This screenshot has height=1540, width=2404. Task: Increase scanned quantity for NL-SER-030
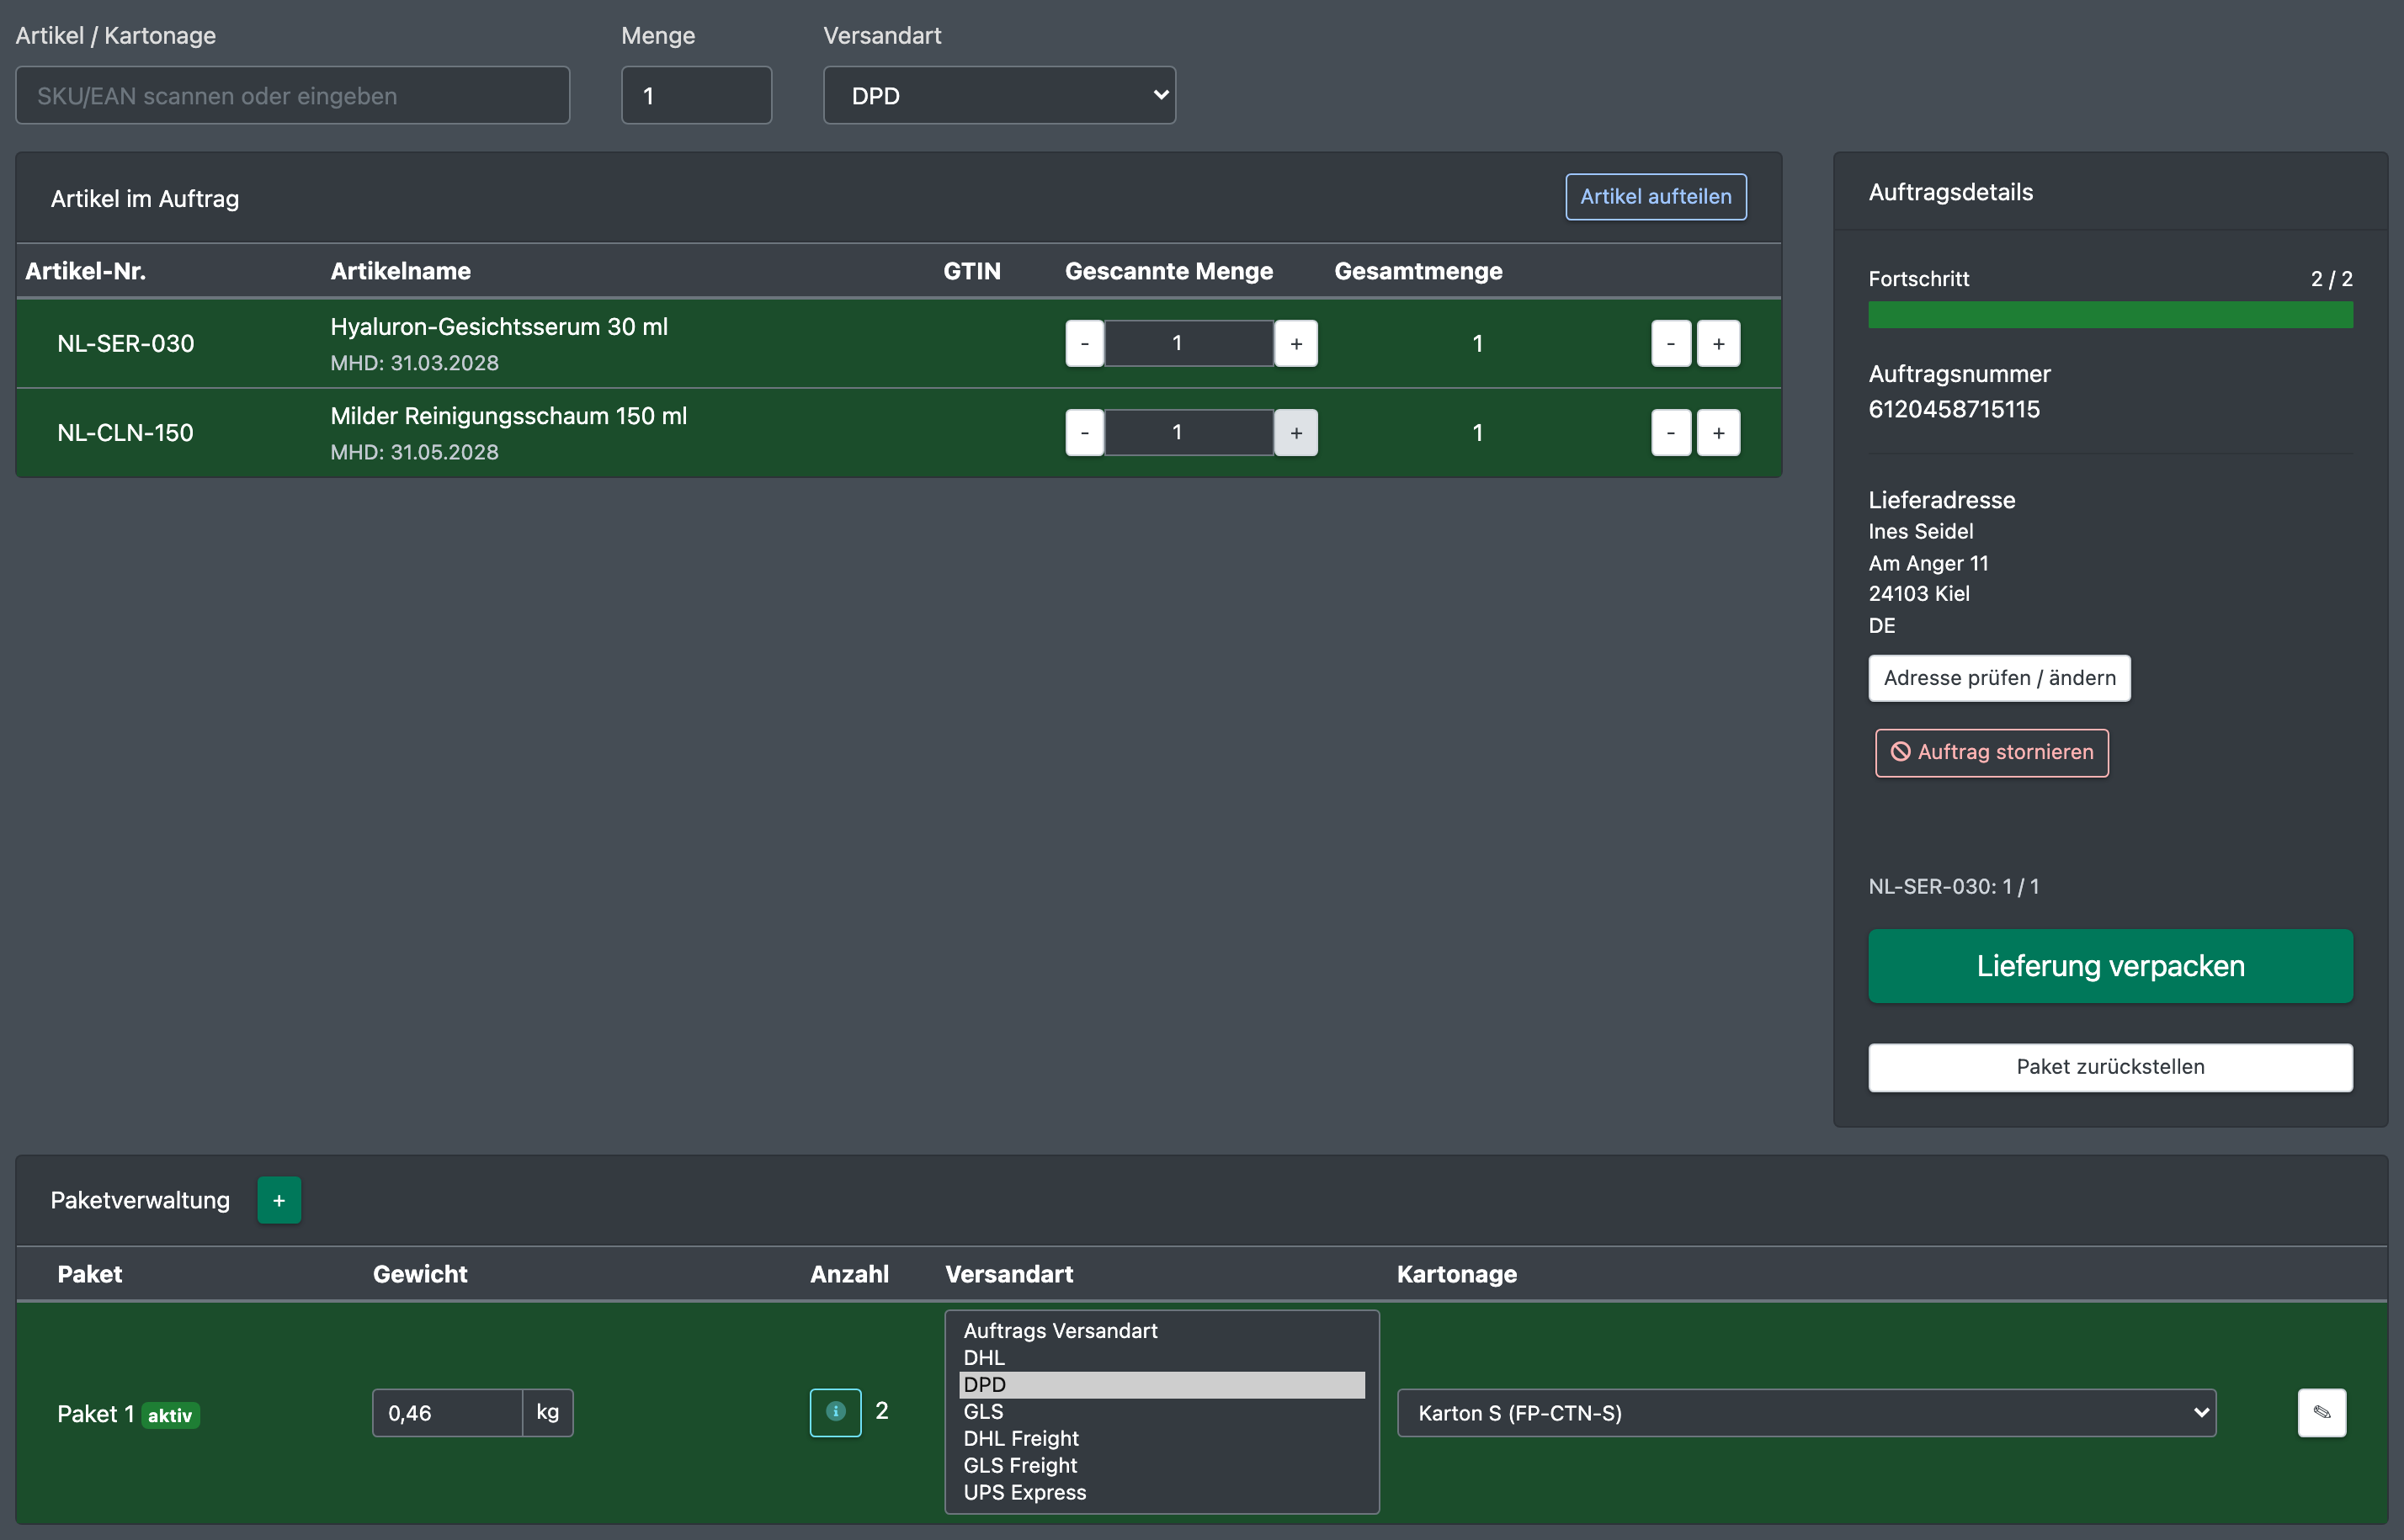coord(1296,343)
